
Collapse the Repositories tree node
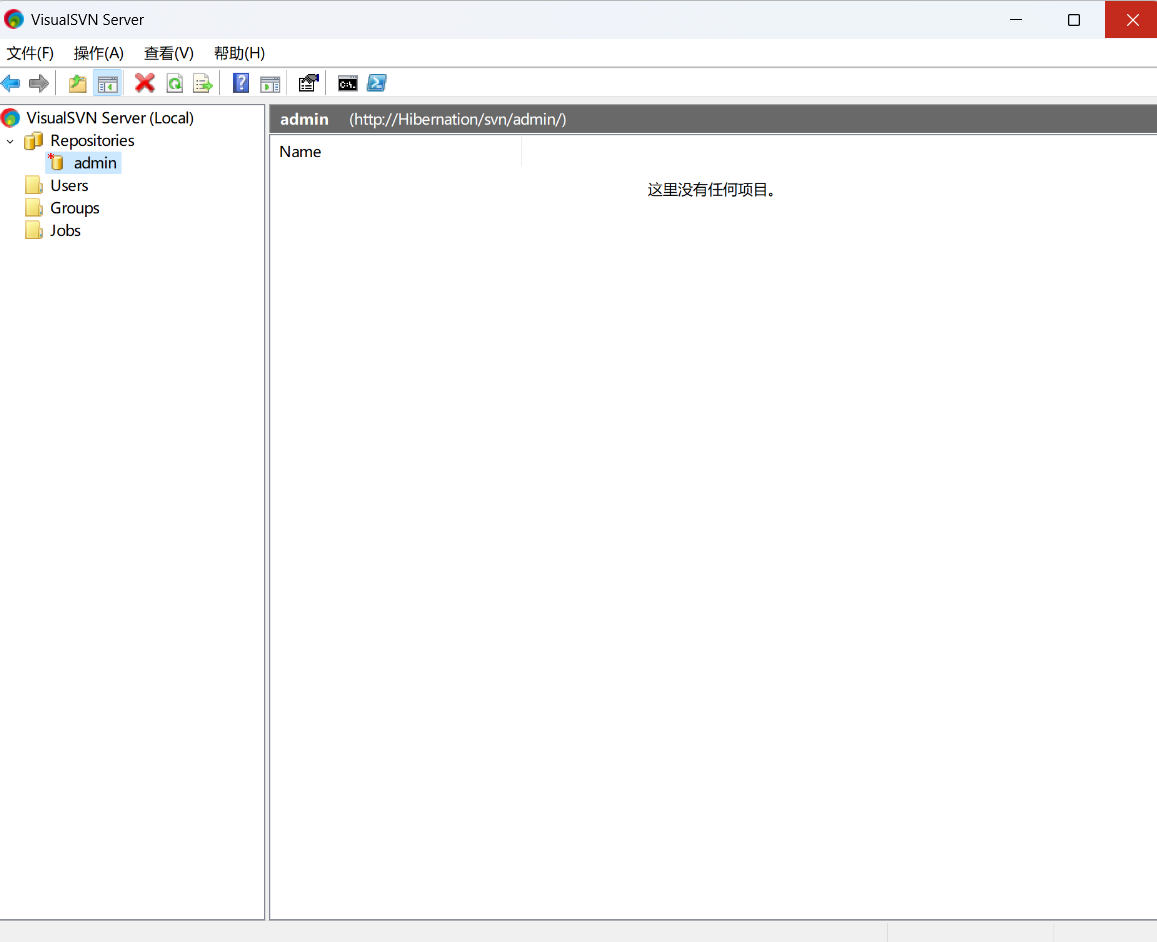11,141
